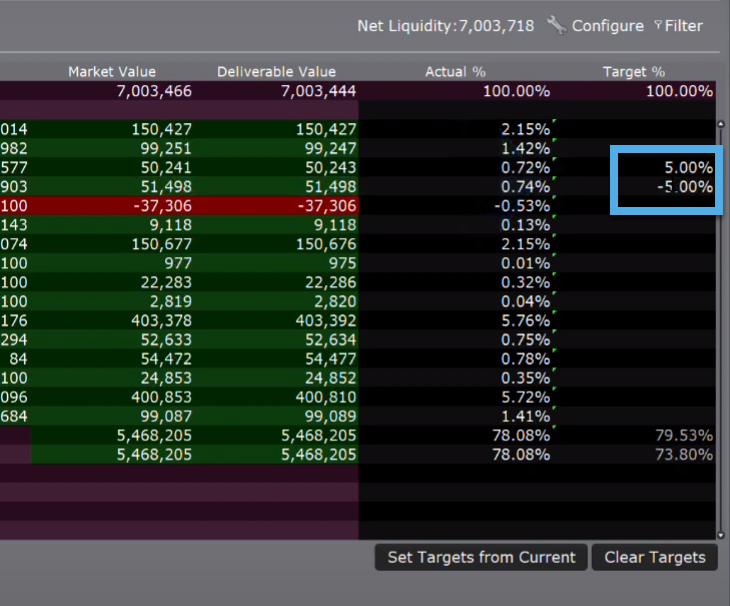Select the Target % cell showing -5.00%
The height and width of the screenshot is (606, 730).
[665, 187]
